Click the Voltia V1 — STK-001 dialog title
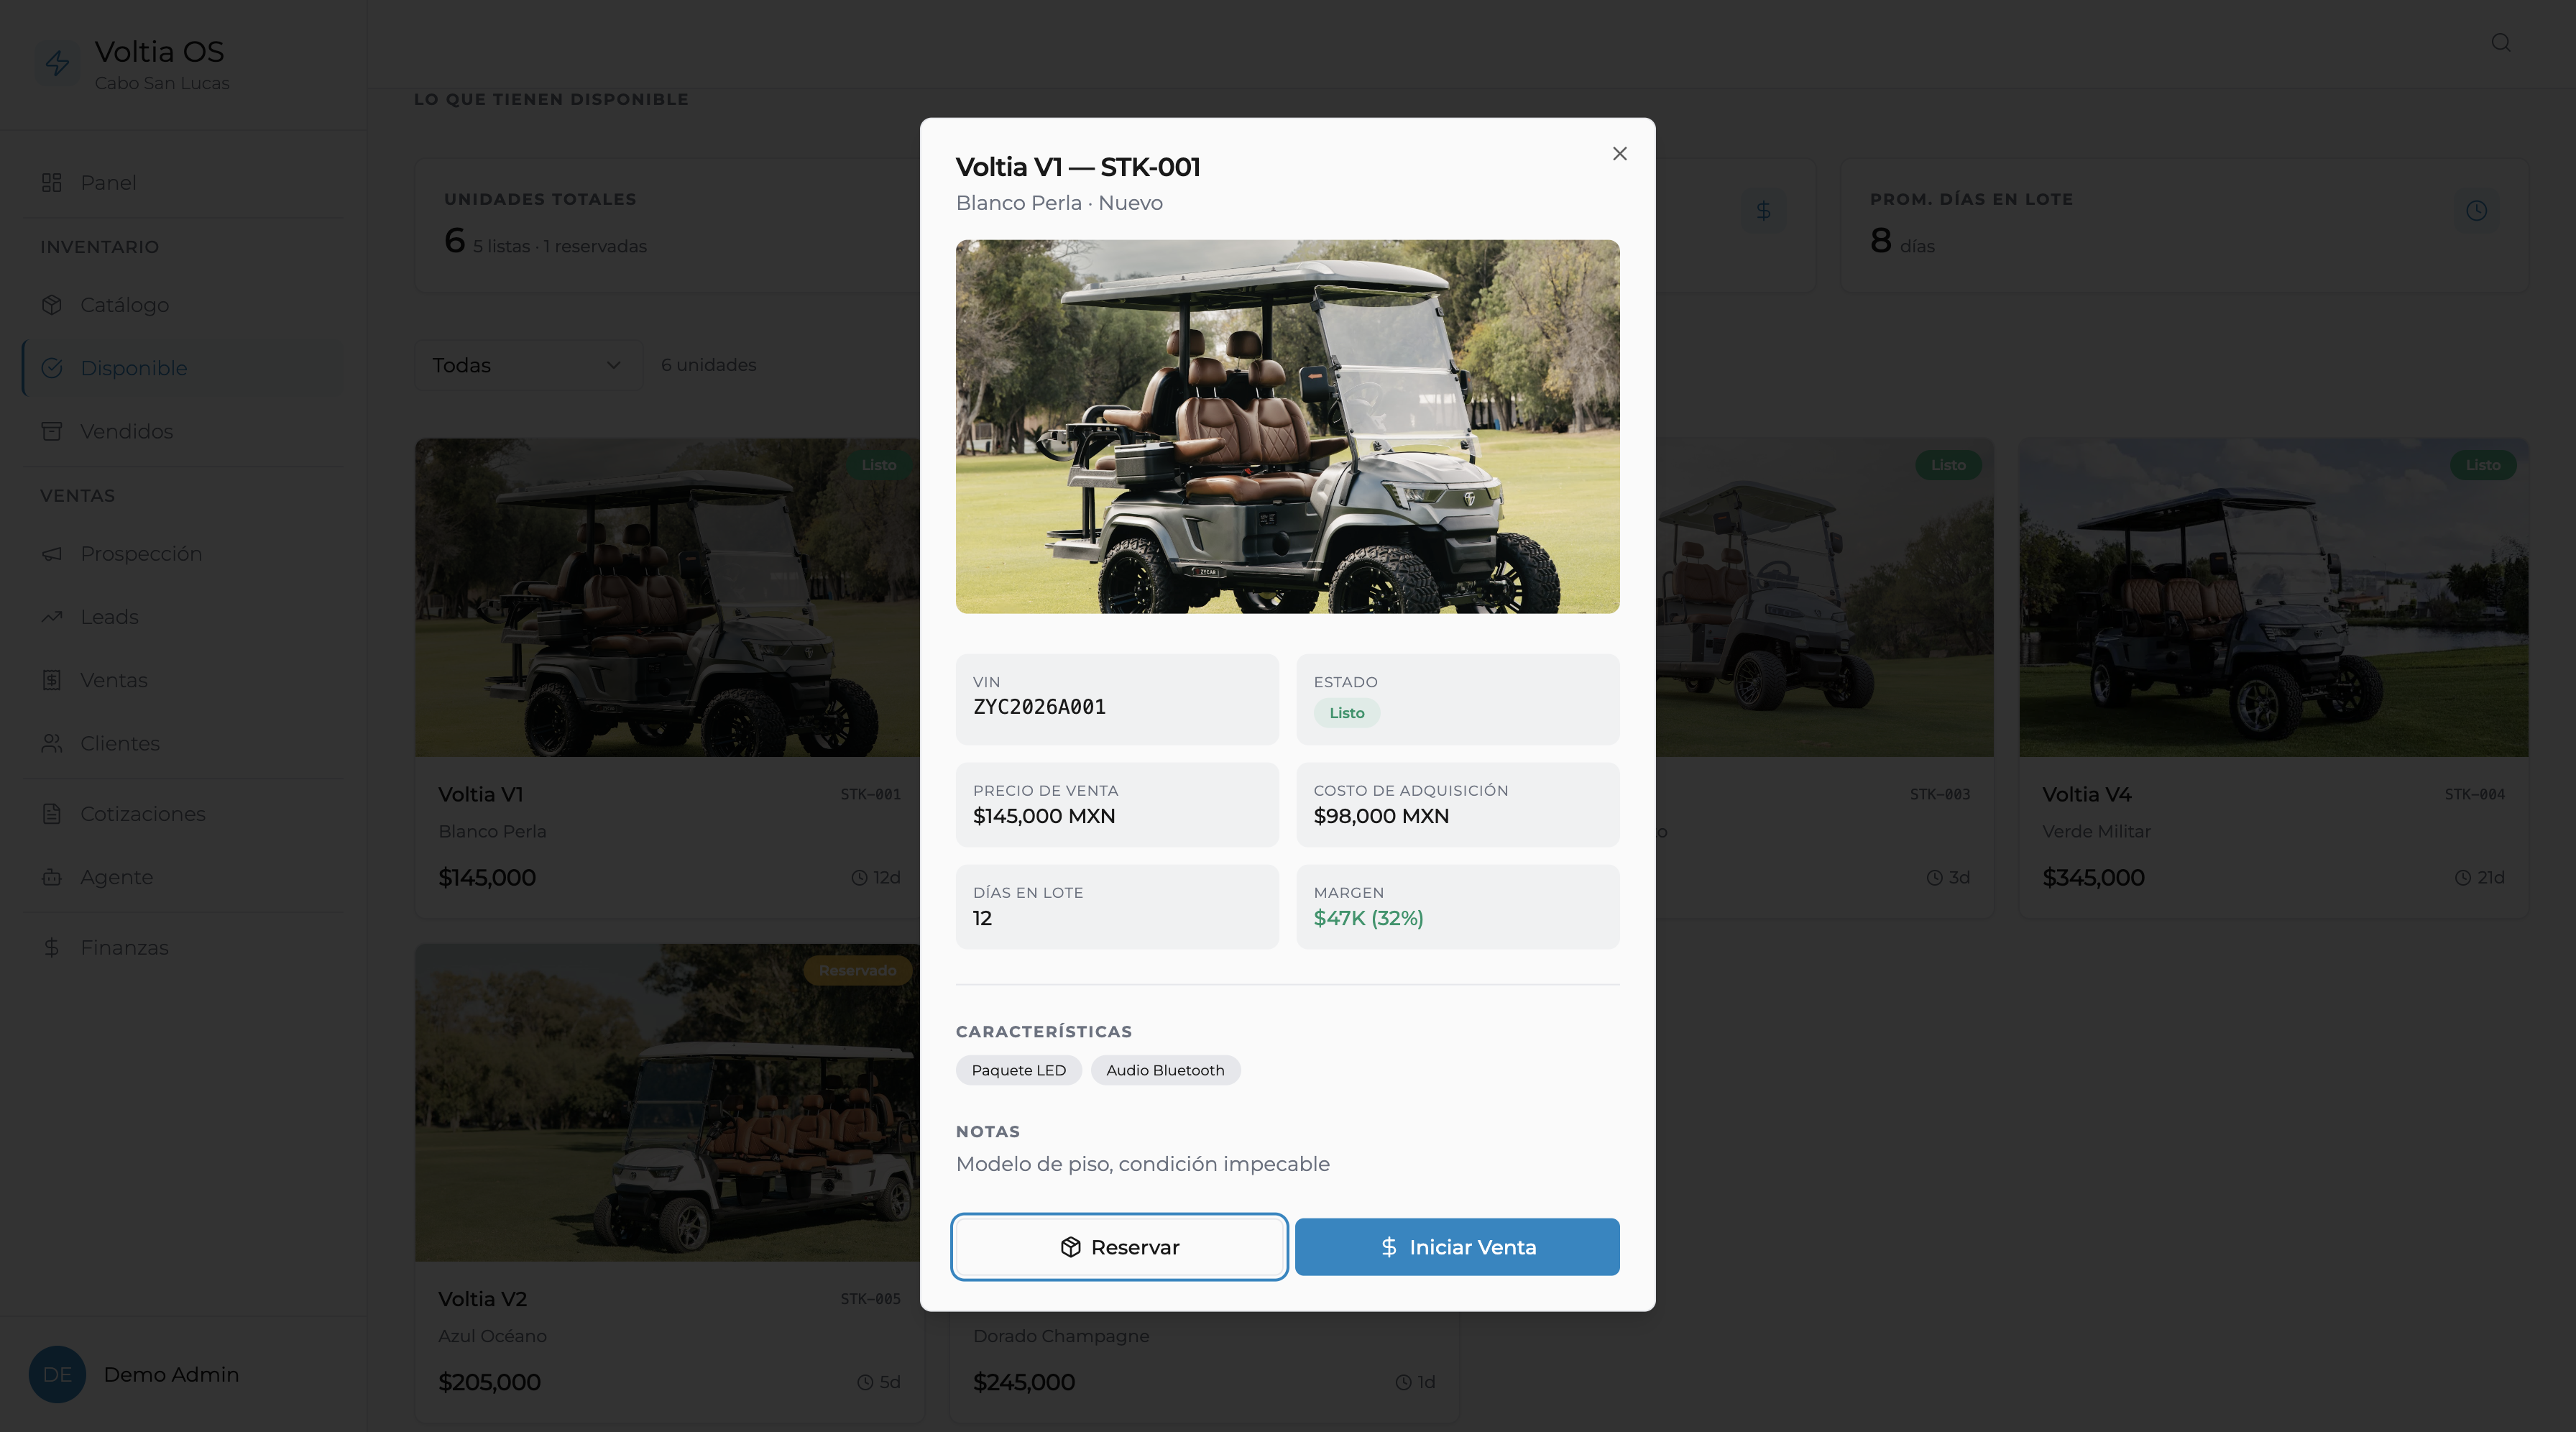This screenshot has height=1432, width=2576. pos(1077,167)
